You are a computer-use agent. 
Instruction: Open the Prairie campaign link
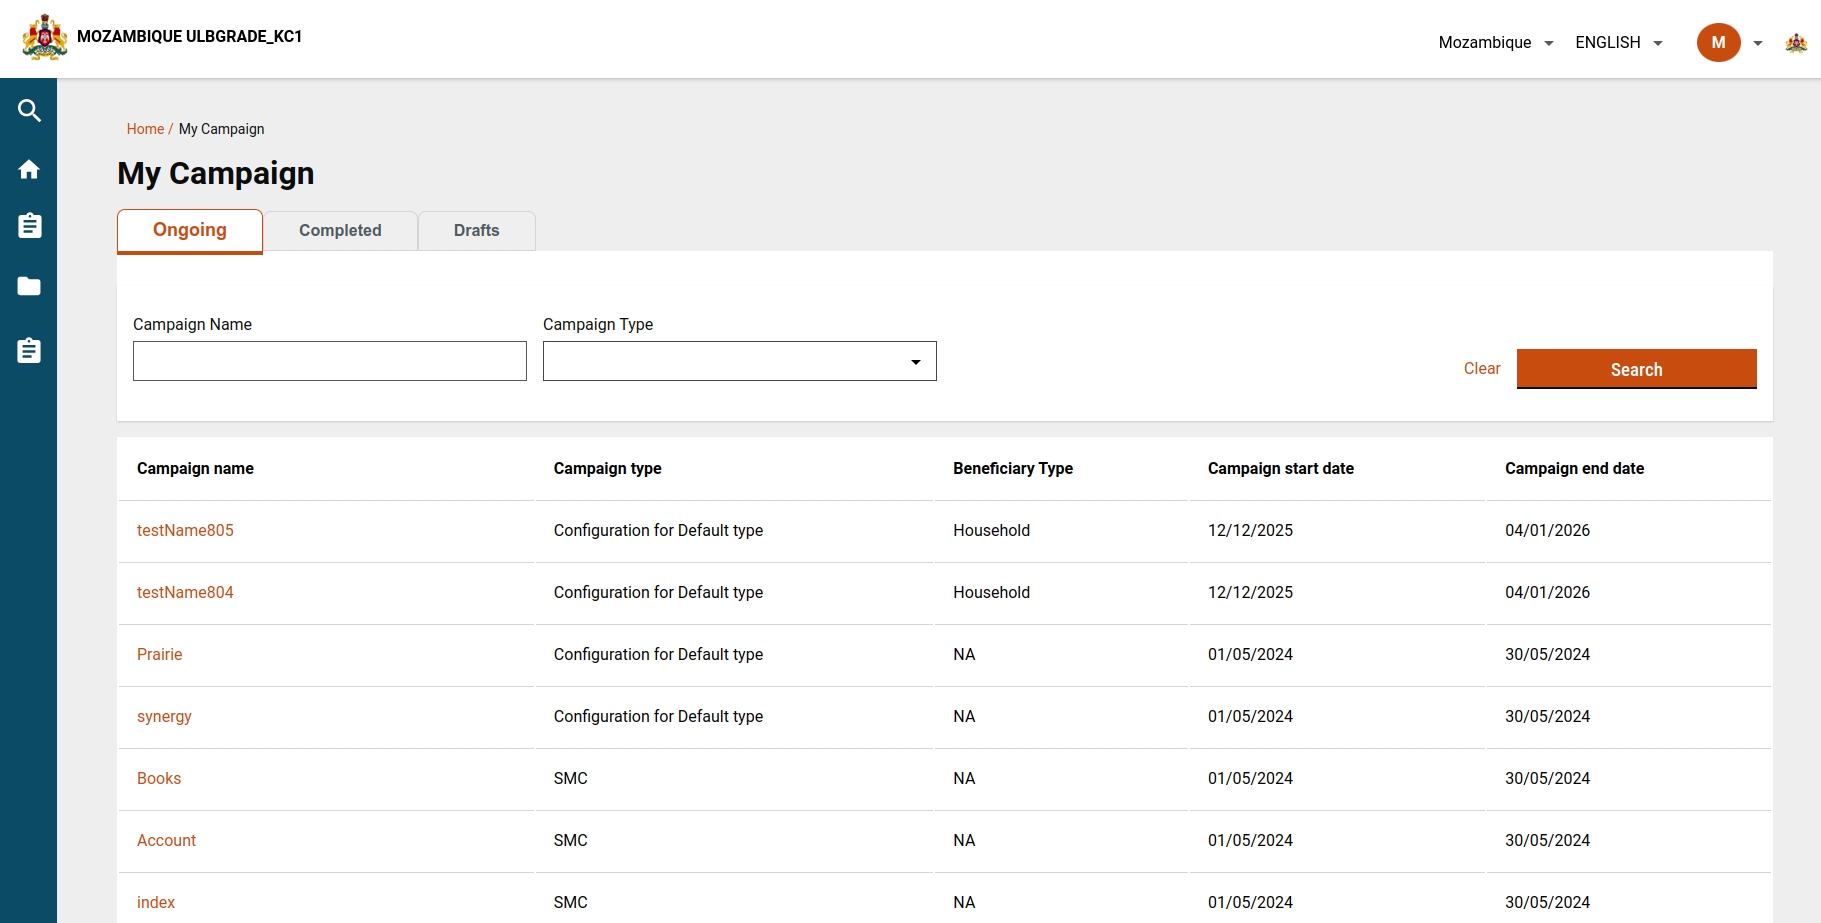(x=160, y=654)
